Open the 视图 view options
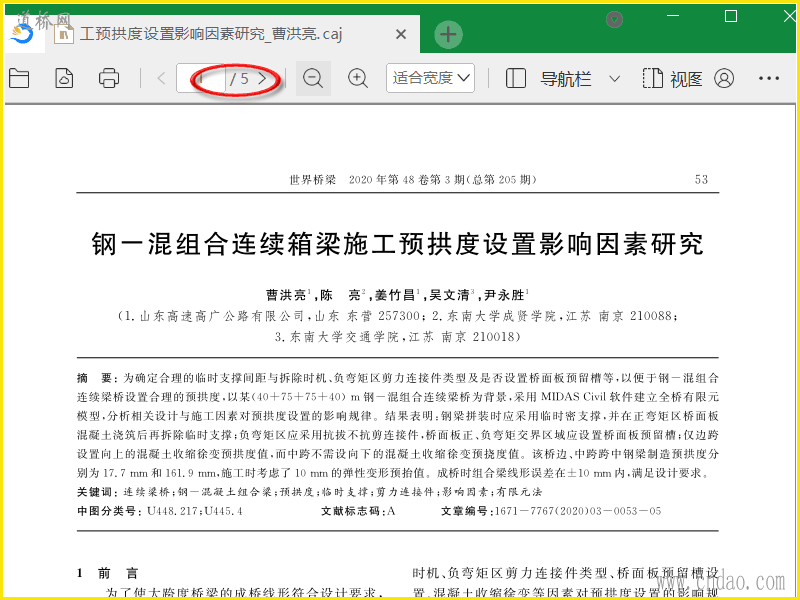Screen dimensions: 800x600 [672, 79]
